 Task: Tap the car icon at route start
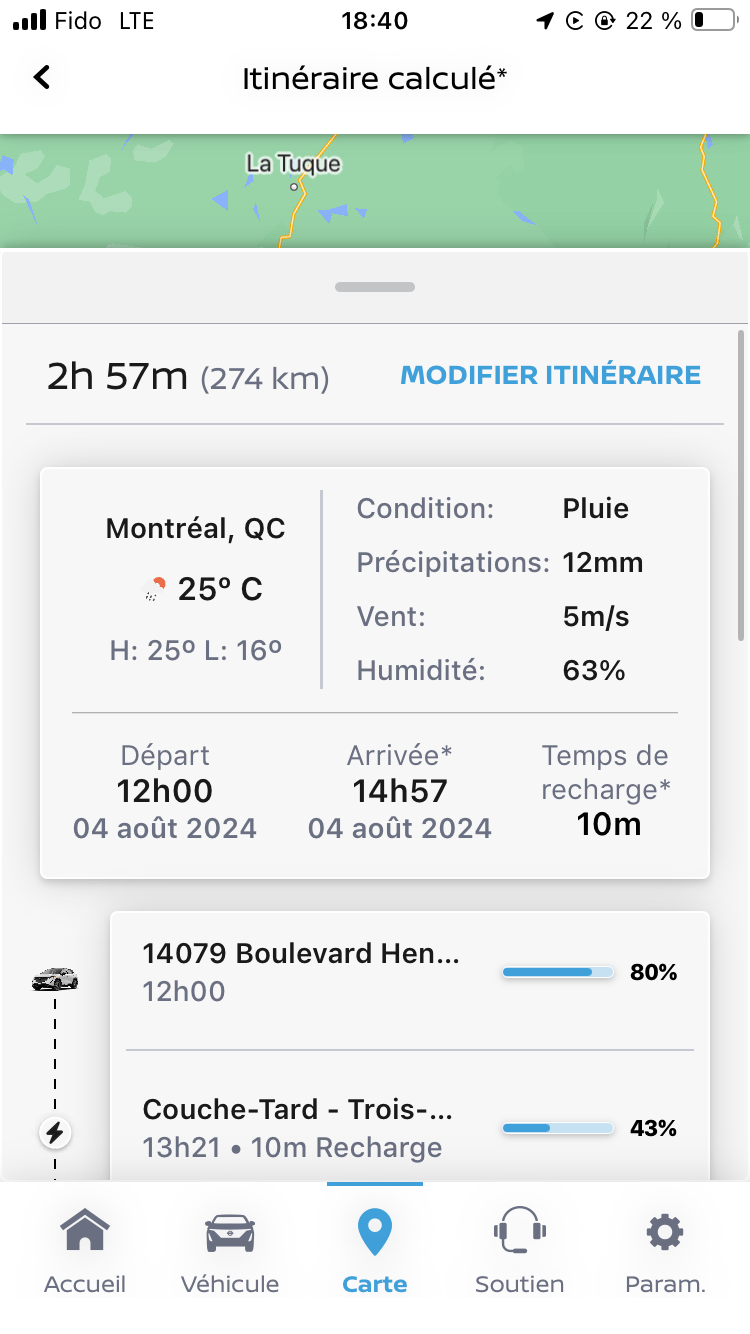click(x=55, y=979)
